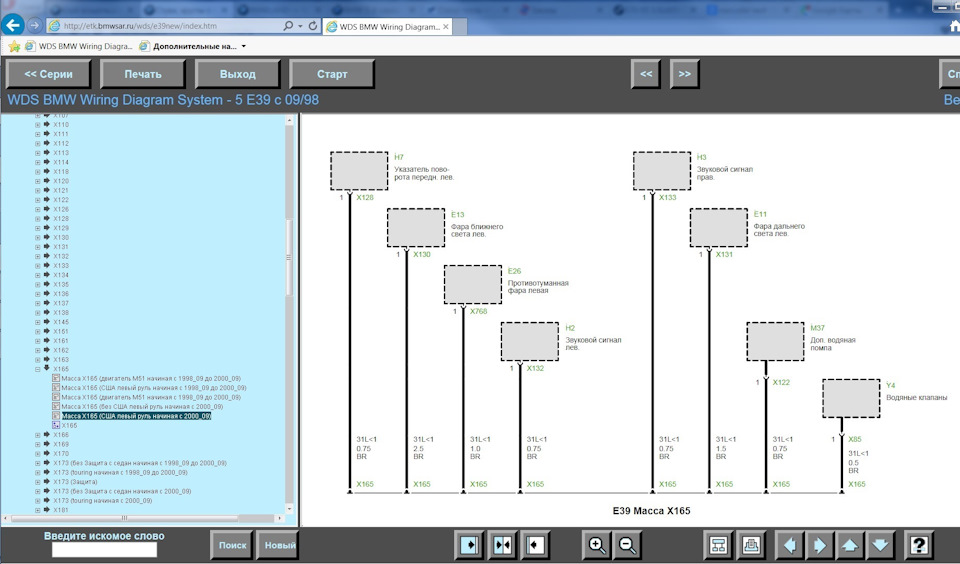The height and width of the screenshot is (564, 960).
Task: Set split view with the center layout icon
Action: tap(503, 545)
